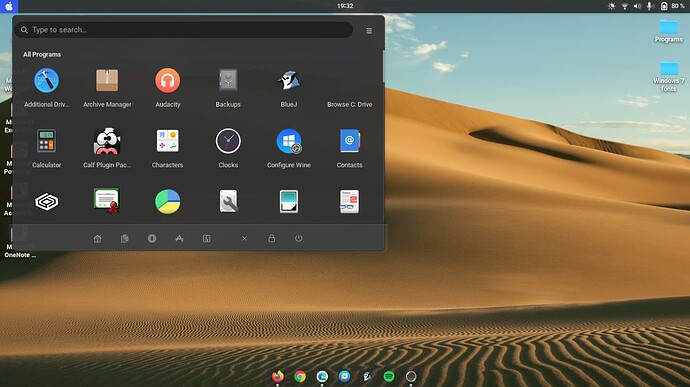Open the software store icon in launcher bar
Image resolution: width=690 pixels, height=387 pixels.
click(179, 239)
